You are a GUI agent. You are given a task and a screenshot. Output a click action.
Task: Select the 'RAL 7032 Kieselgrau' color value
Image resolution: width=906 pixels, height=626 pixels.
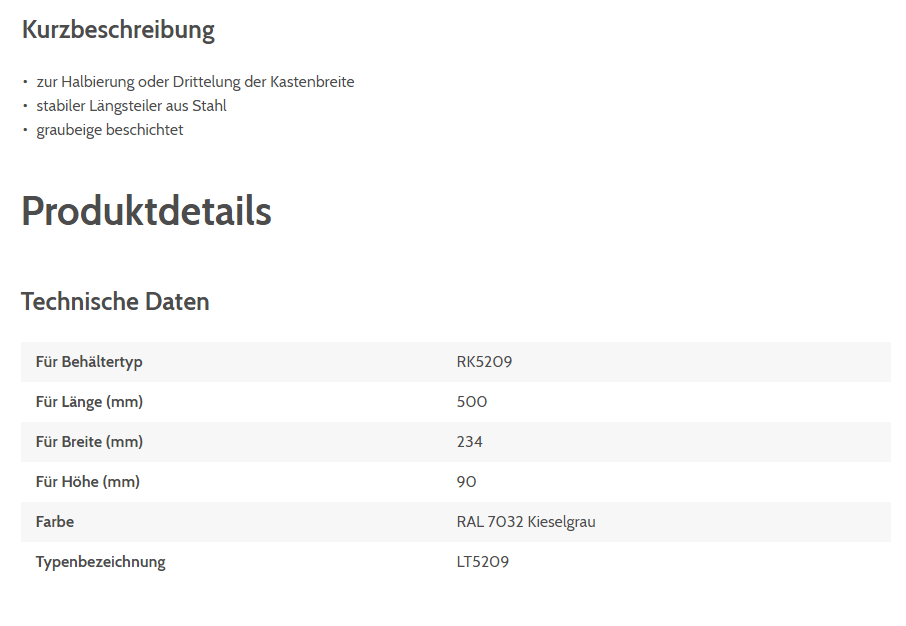tap(526, 522)
